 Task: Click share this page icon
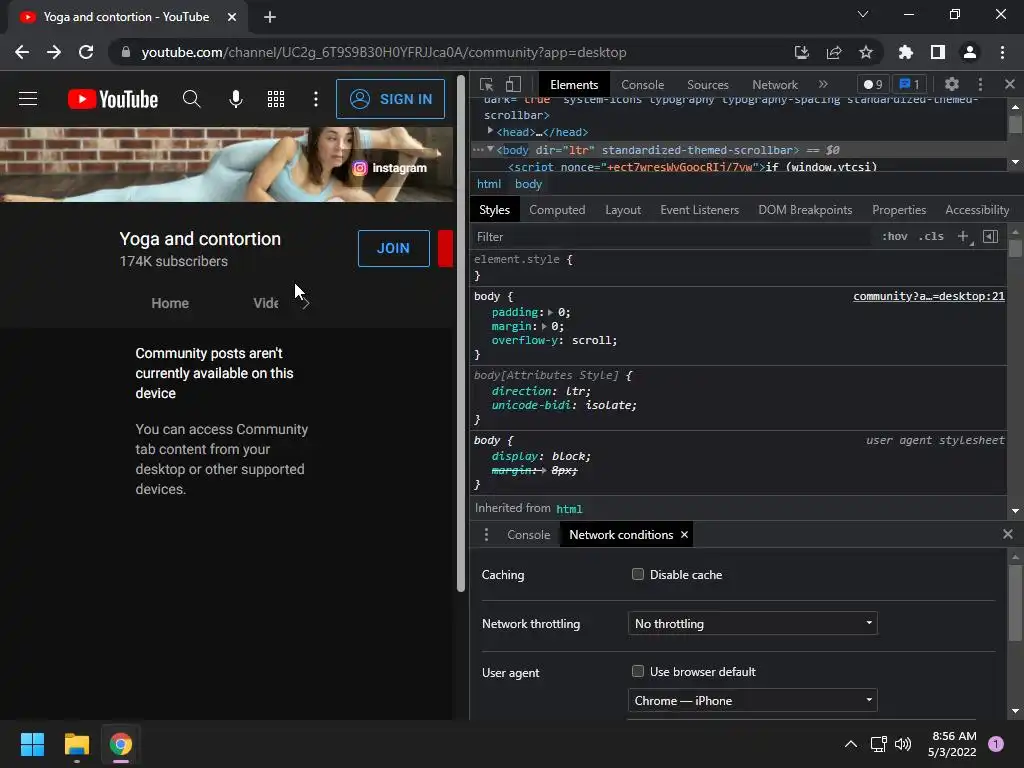(x=834, y=52)
